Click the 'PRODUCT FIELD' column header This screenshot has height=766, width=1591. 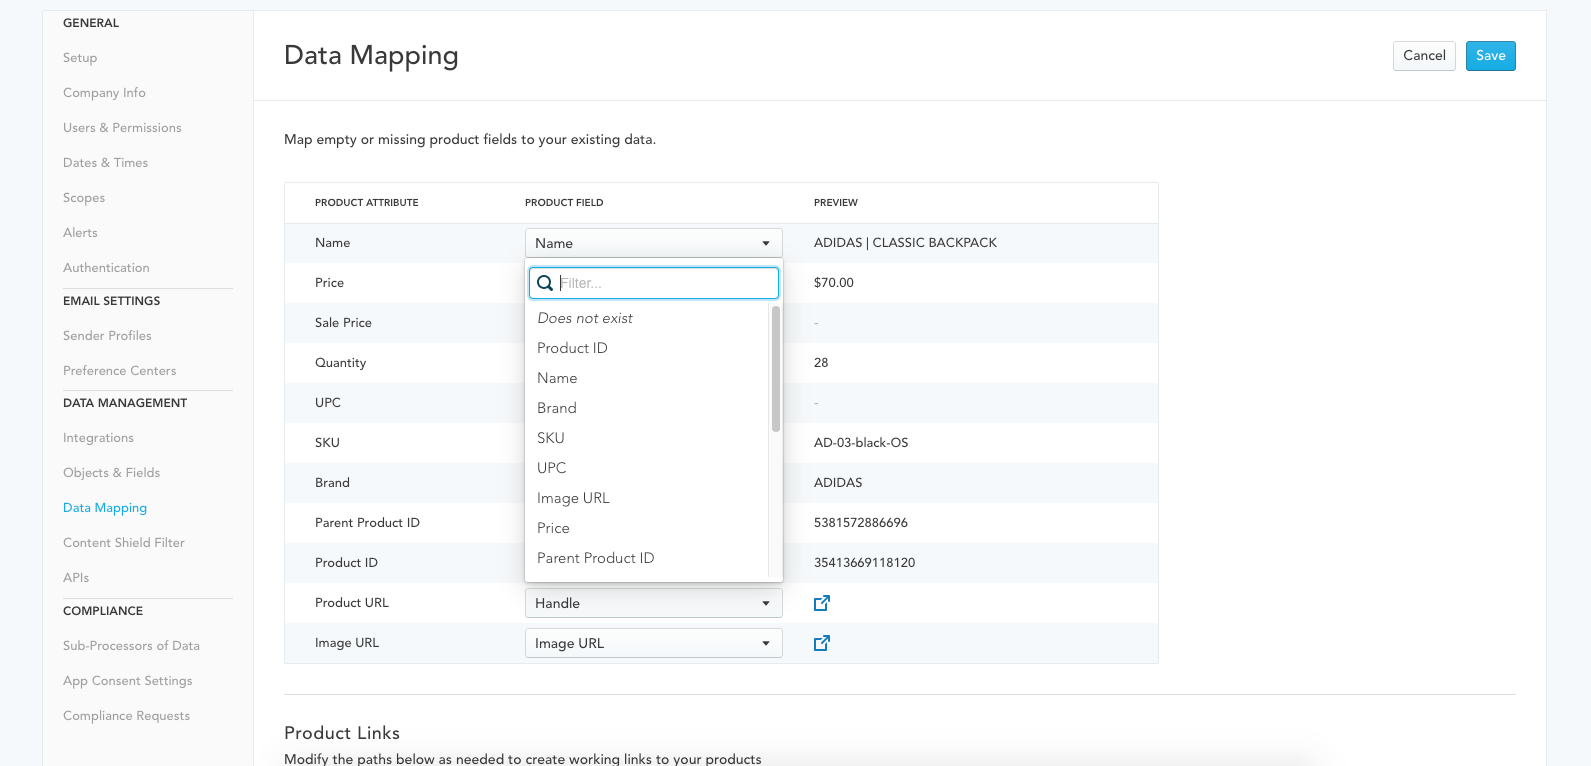click(x=564, y=203)
